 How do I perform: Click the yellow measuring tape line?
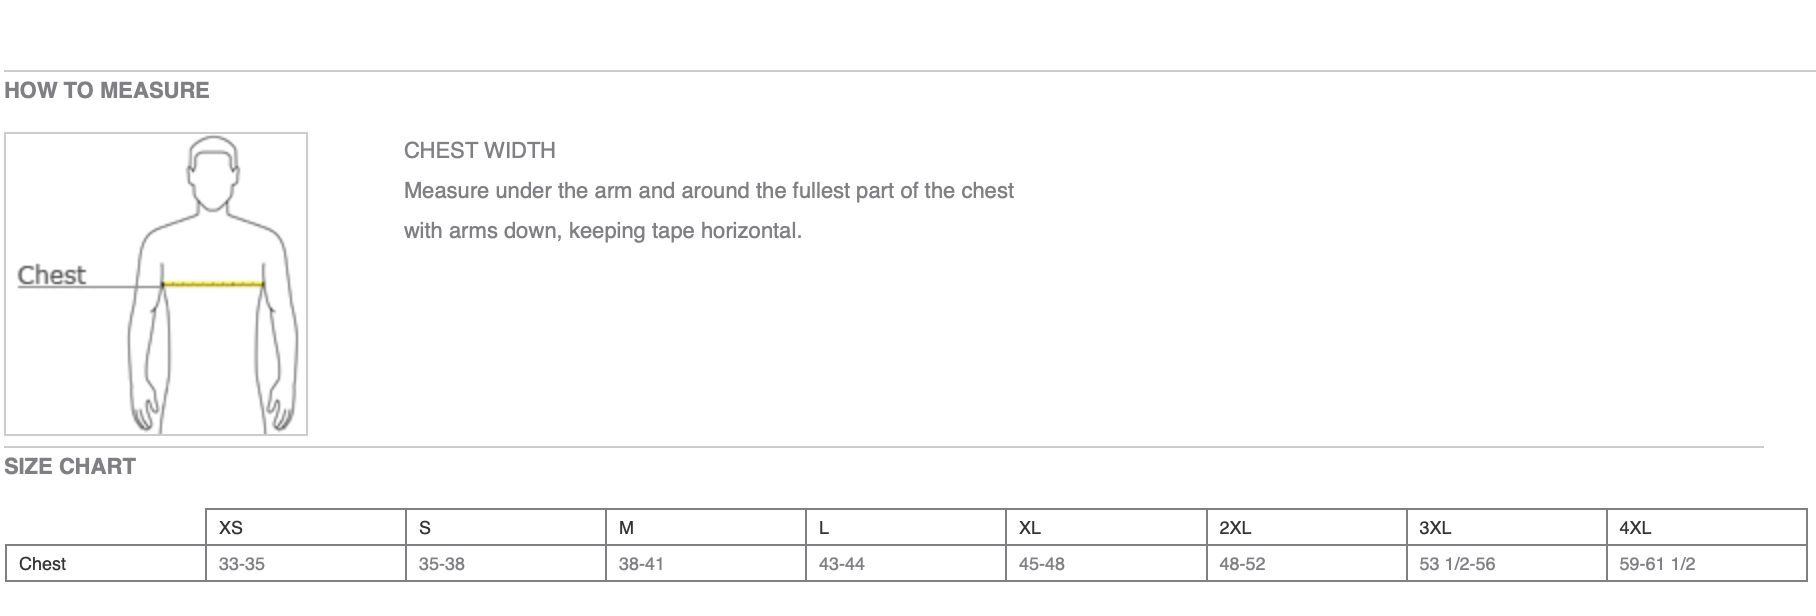[x=213, y=285]
